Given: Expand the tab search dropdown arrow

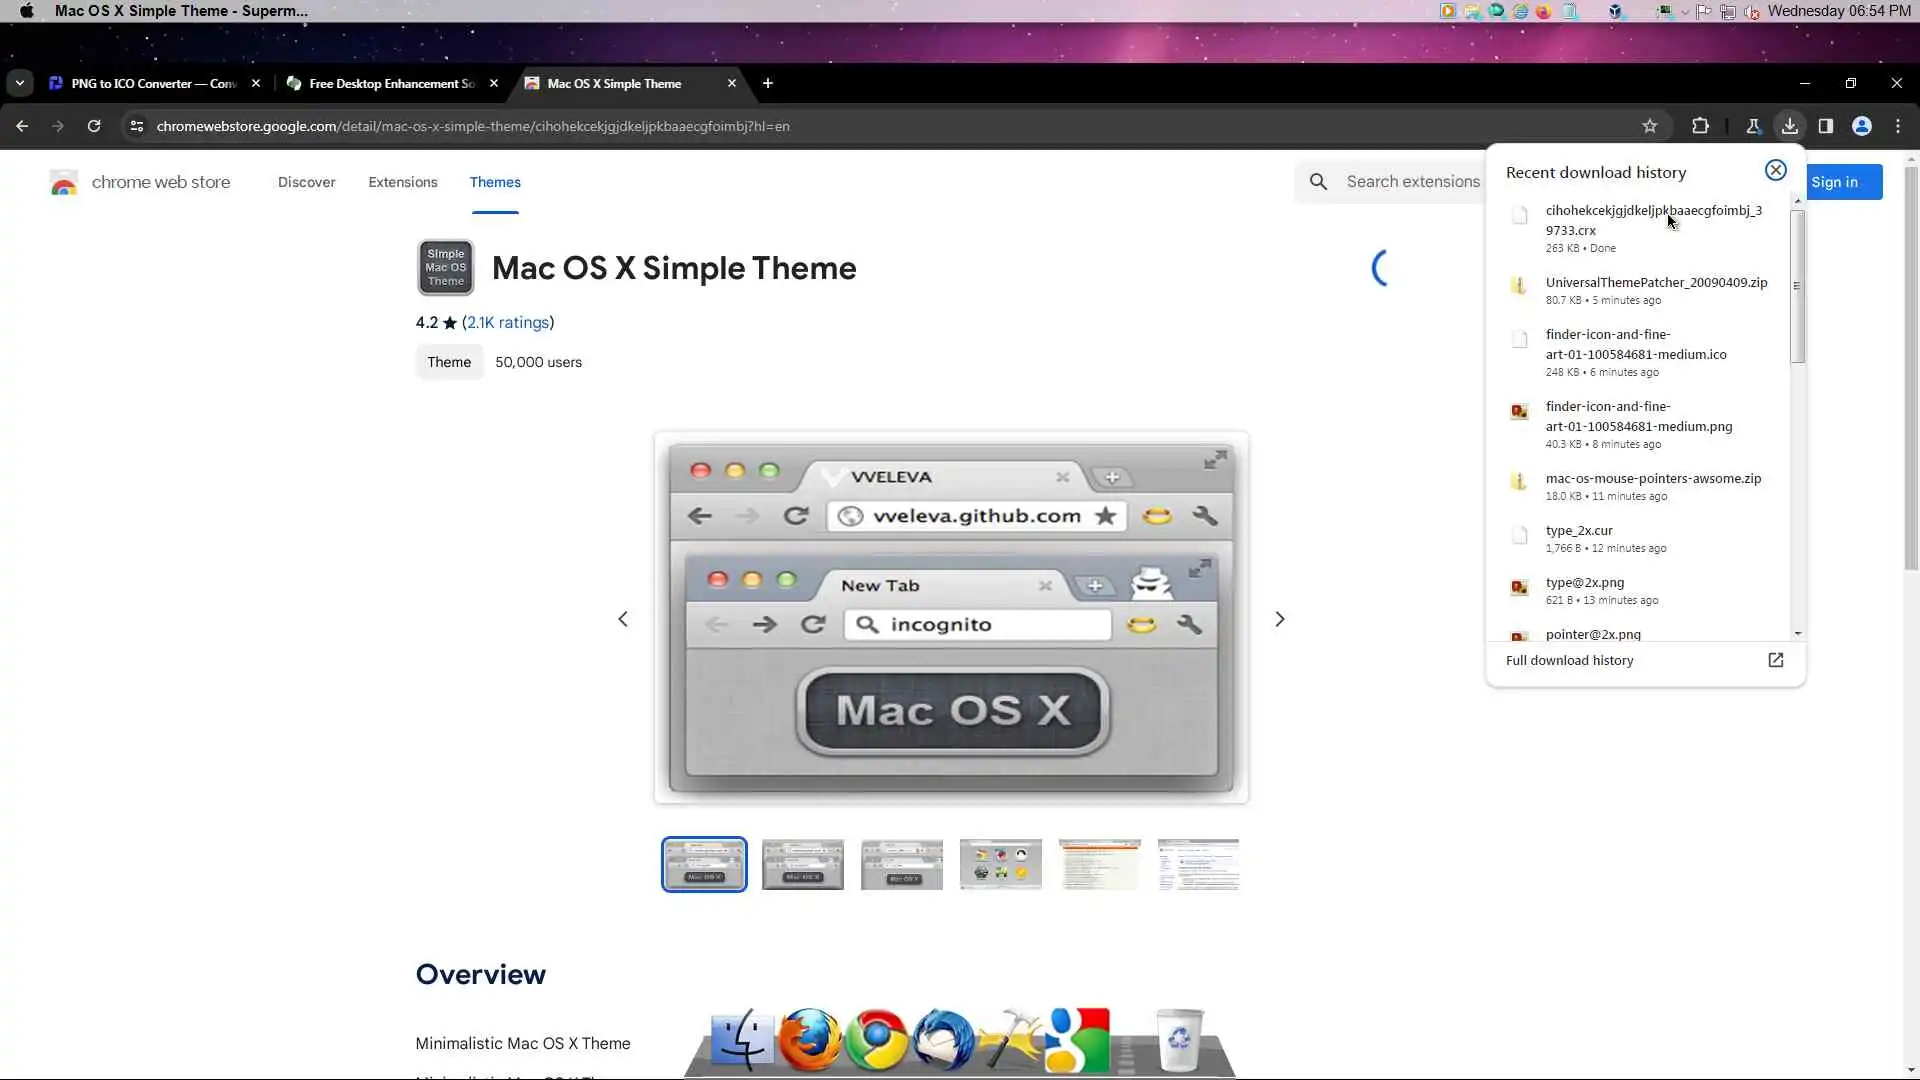Looking at the screenshot, I should (19, 83).
